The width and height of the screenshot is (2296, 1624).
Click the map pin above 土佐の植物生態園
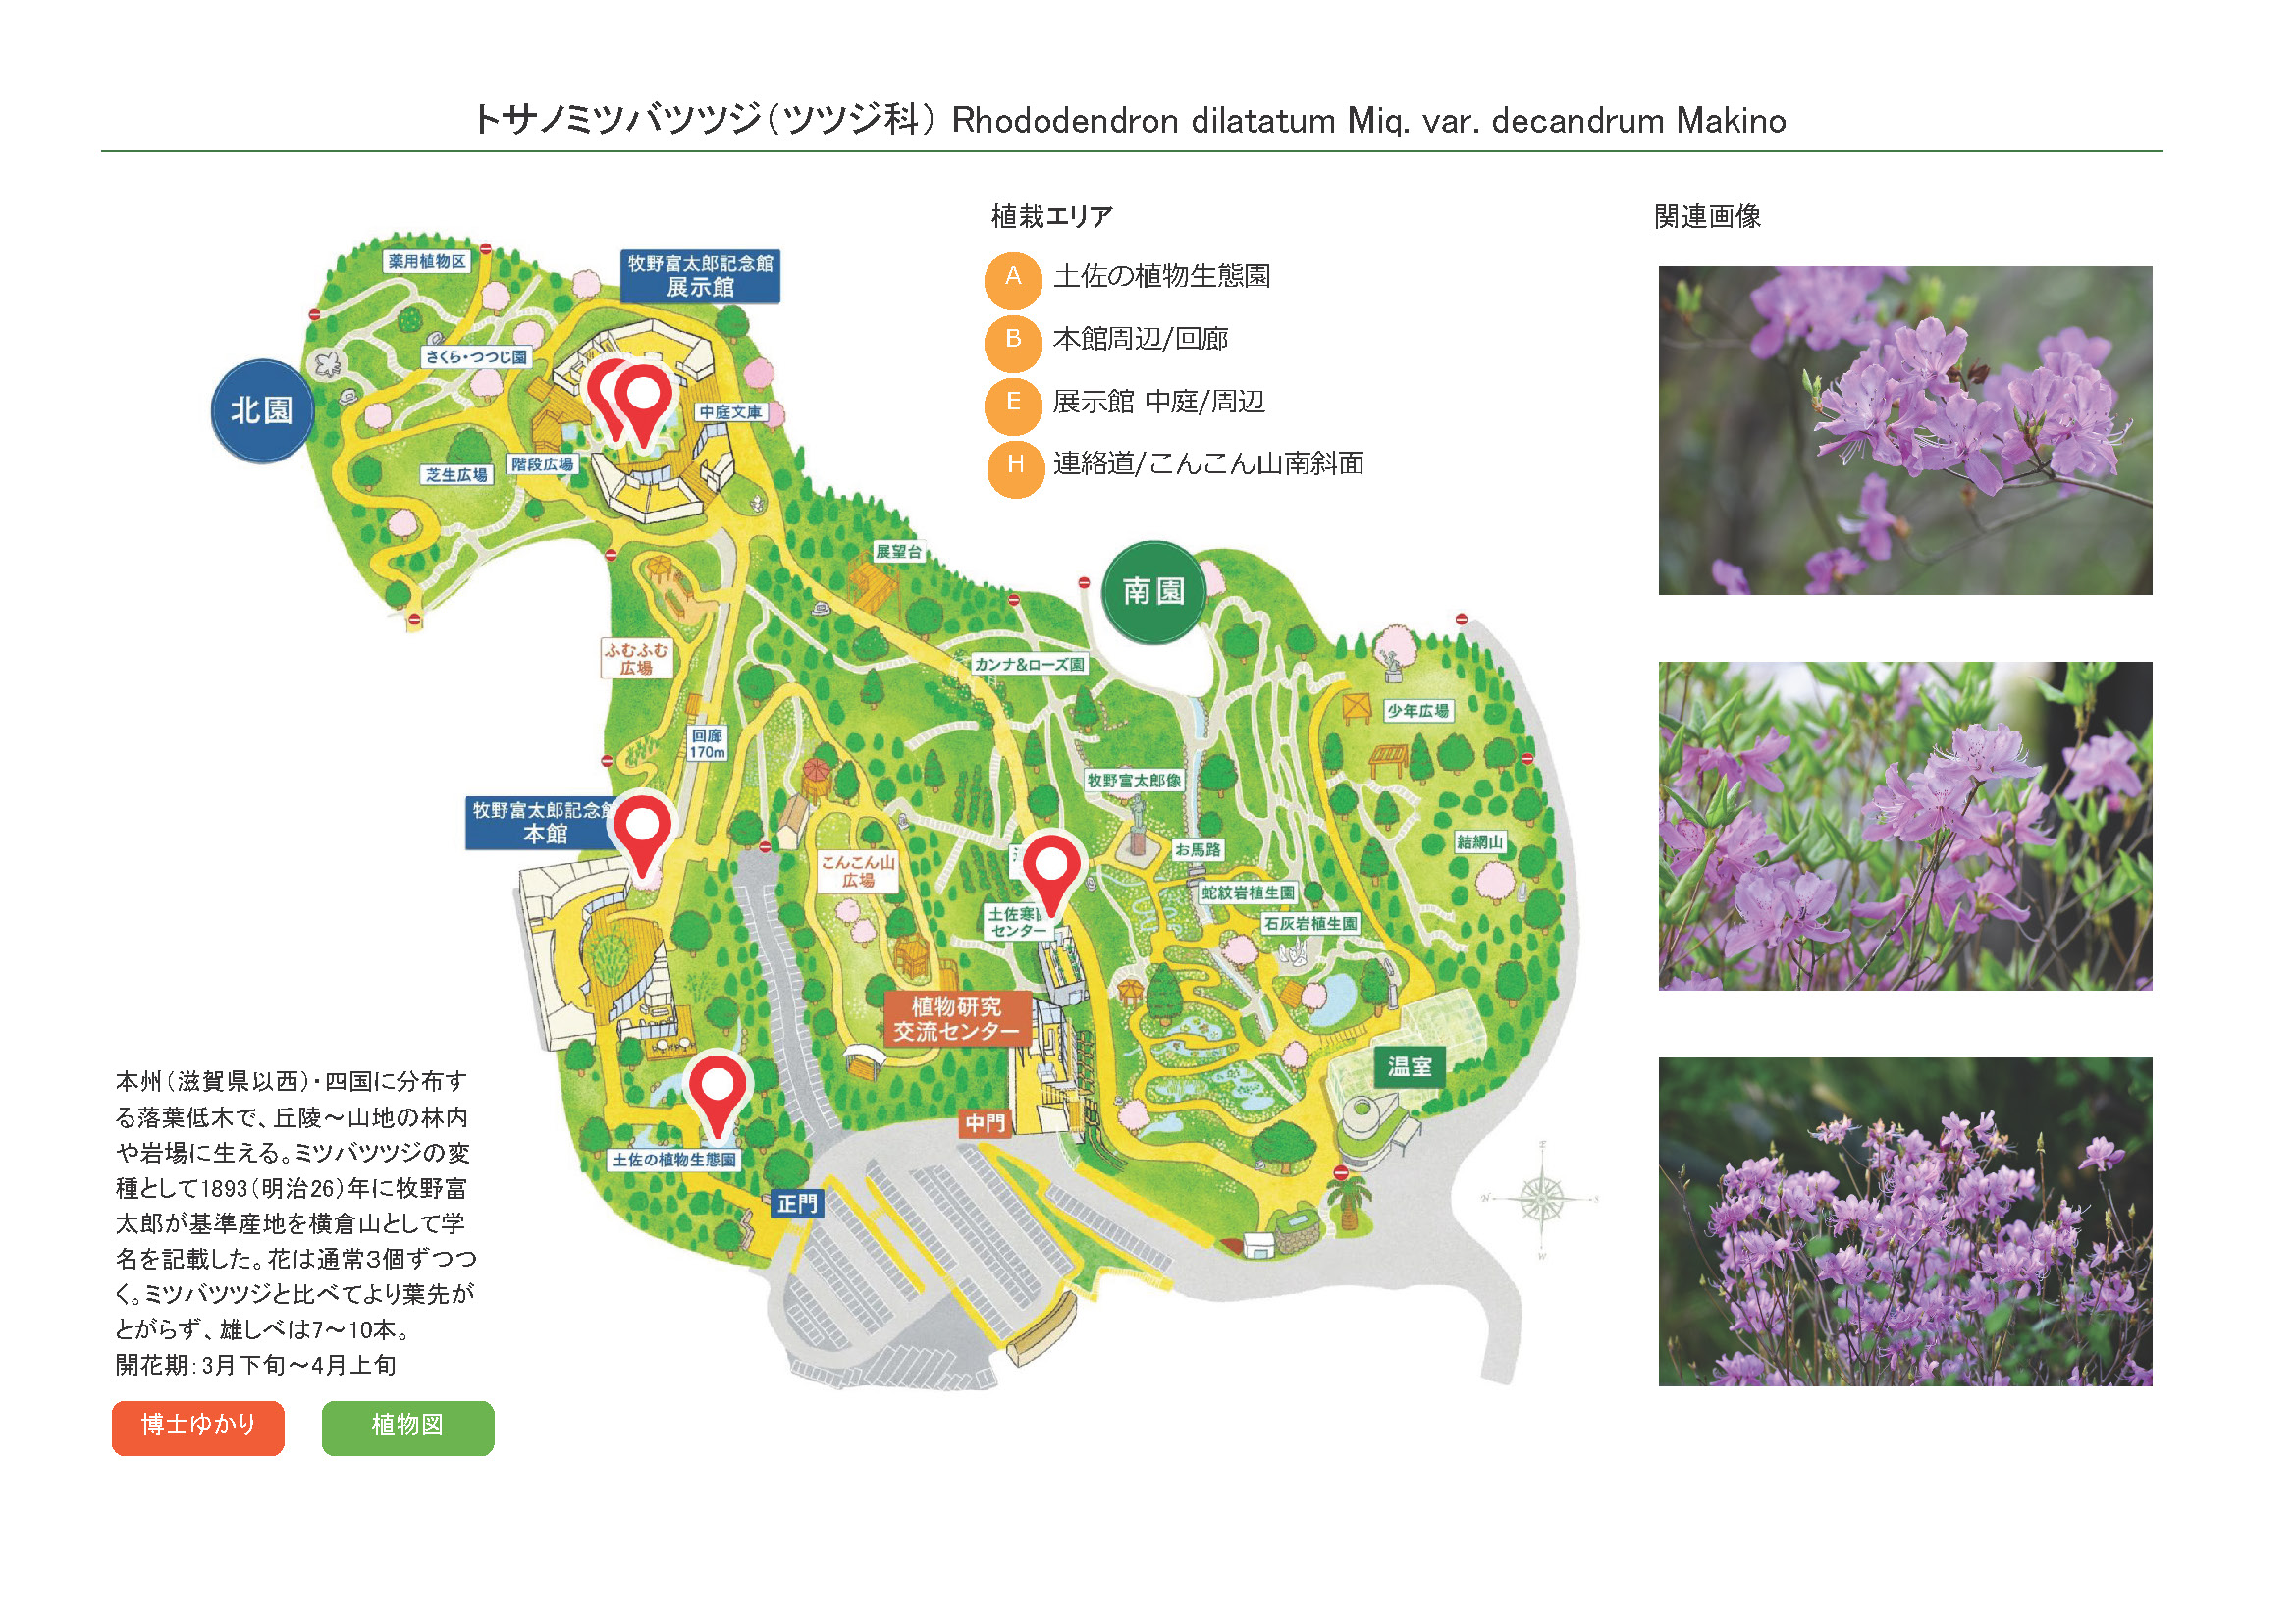pos(717,1091)
